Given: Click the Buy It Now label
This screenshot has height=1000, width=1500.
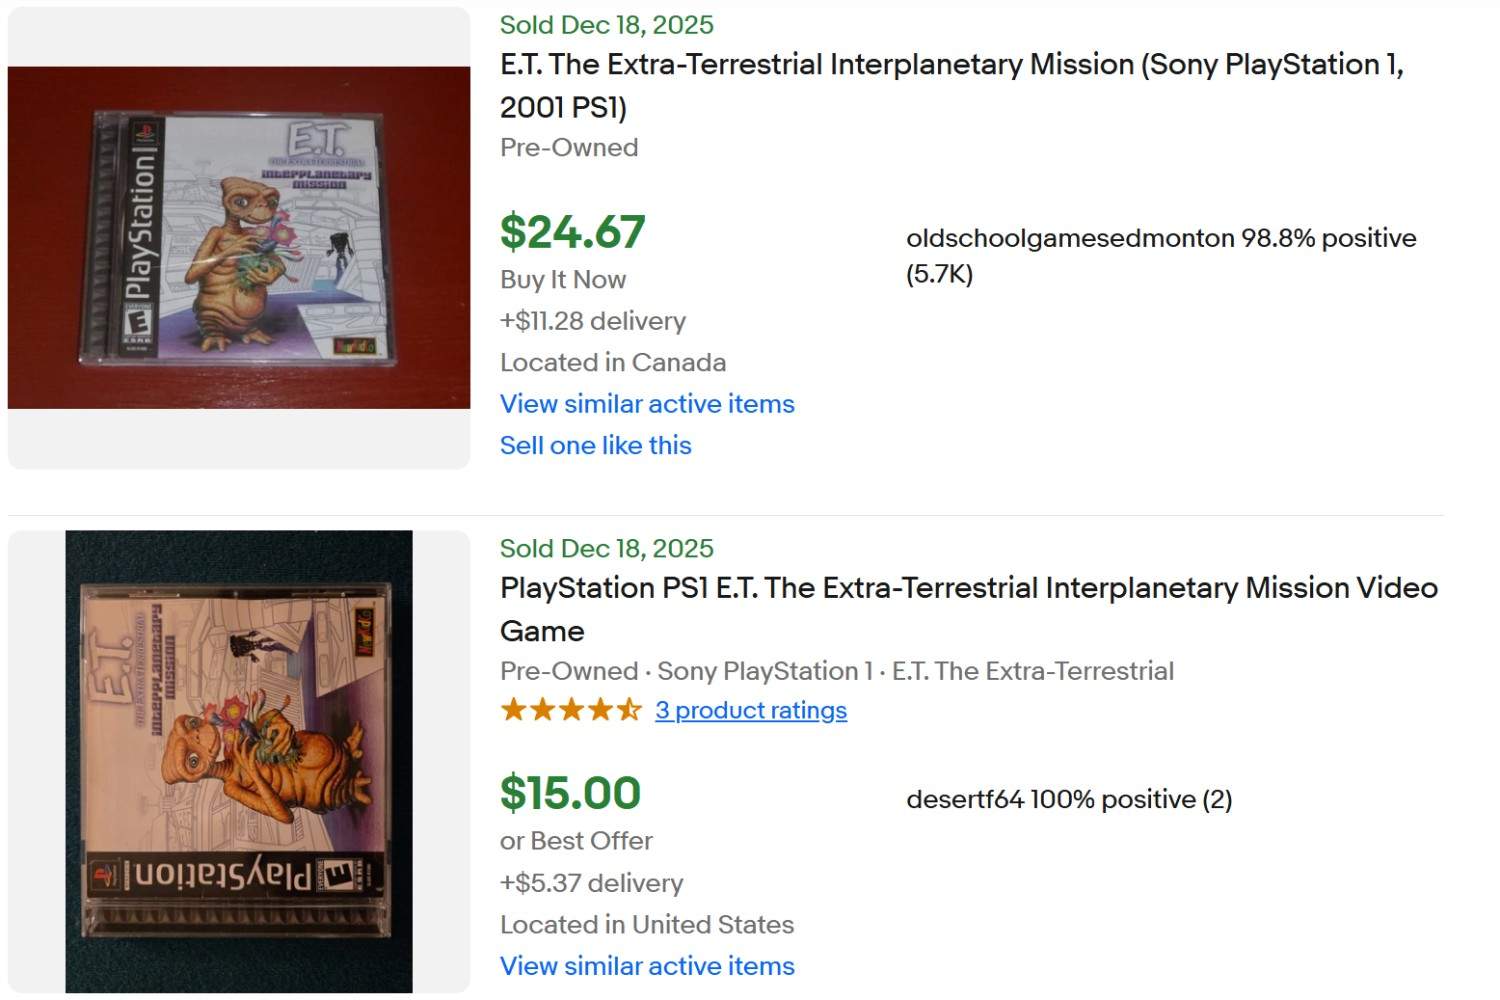Looking at the screenshot, I should point(562,279).
